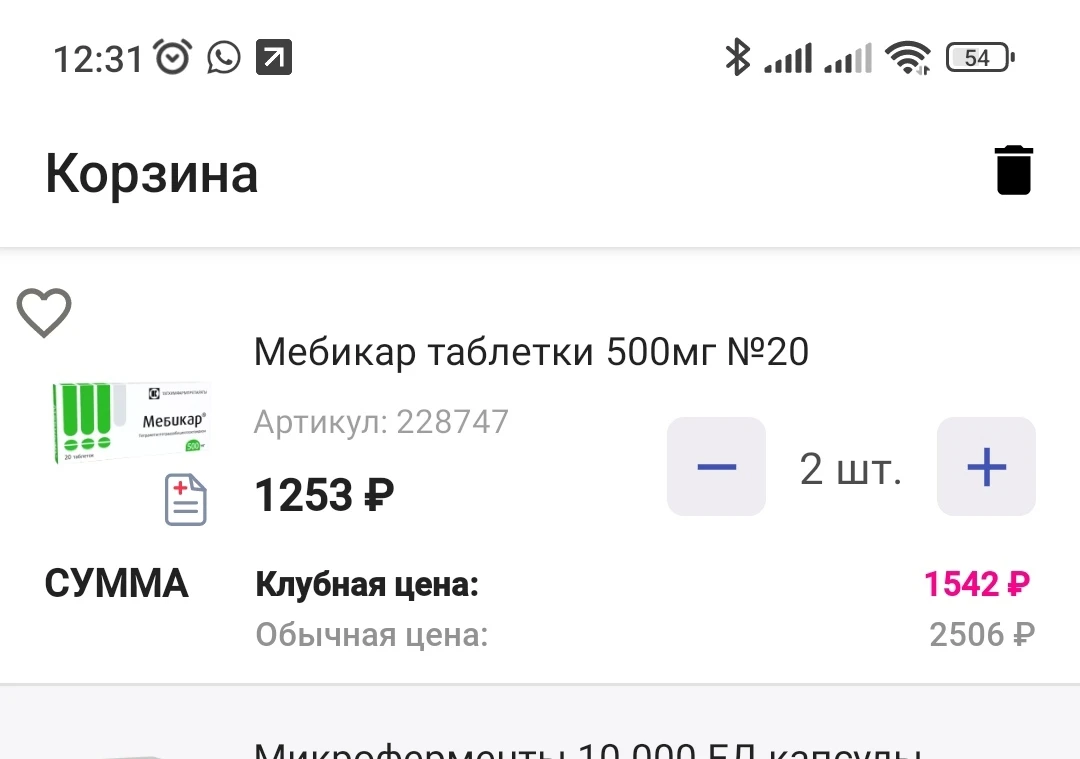The height and width of the screenshot is (759, 1080).
Task: Open Мебикар таблетки 500мг №20 product title
Action: (x=531, y=352)
